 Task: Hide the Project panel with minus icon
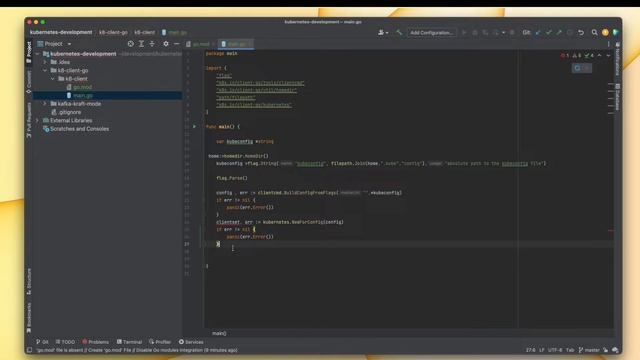point(176,44)
